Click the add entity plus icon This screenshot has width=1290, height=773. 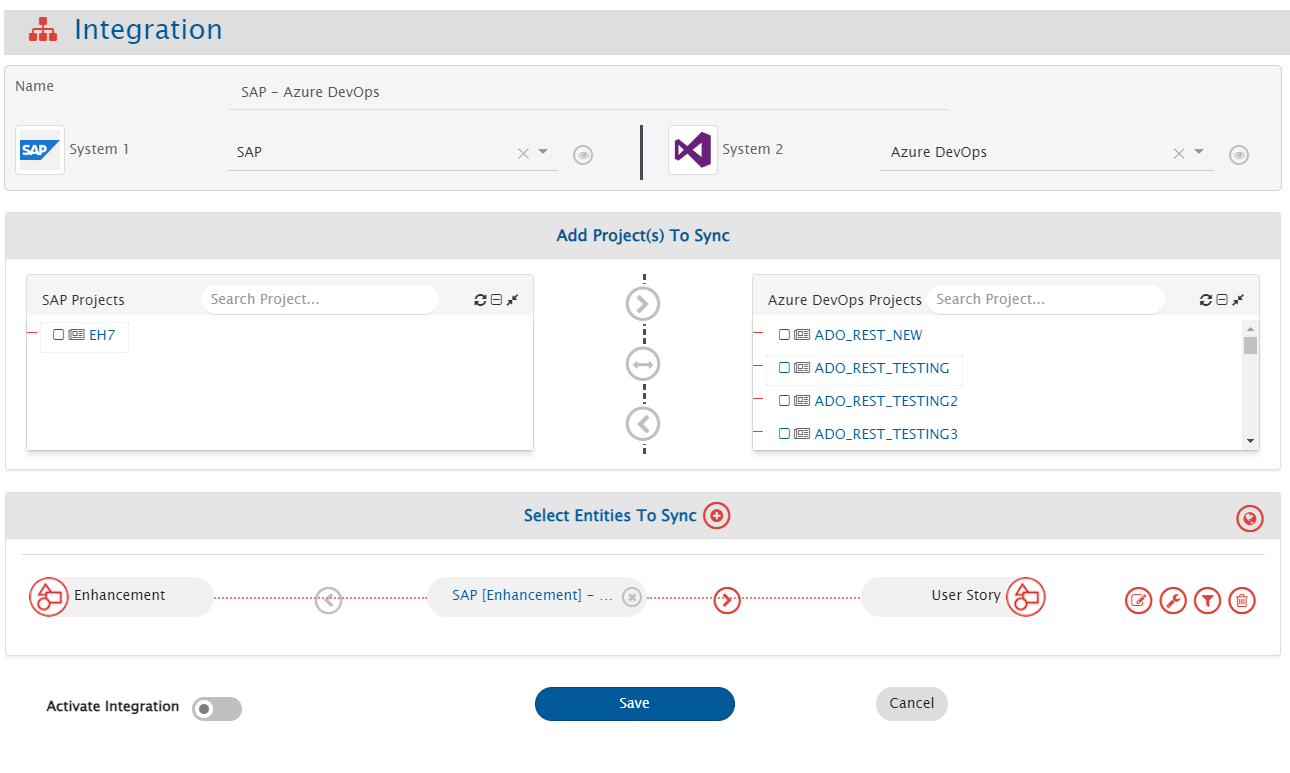coord(717,516)
